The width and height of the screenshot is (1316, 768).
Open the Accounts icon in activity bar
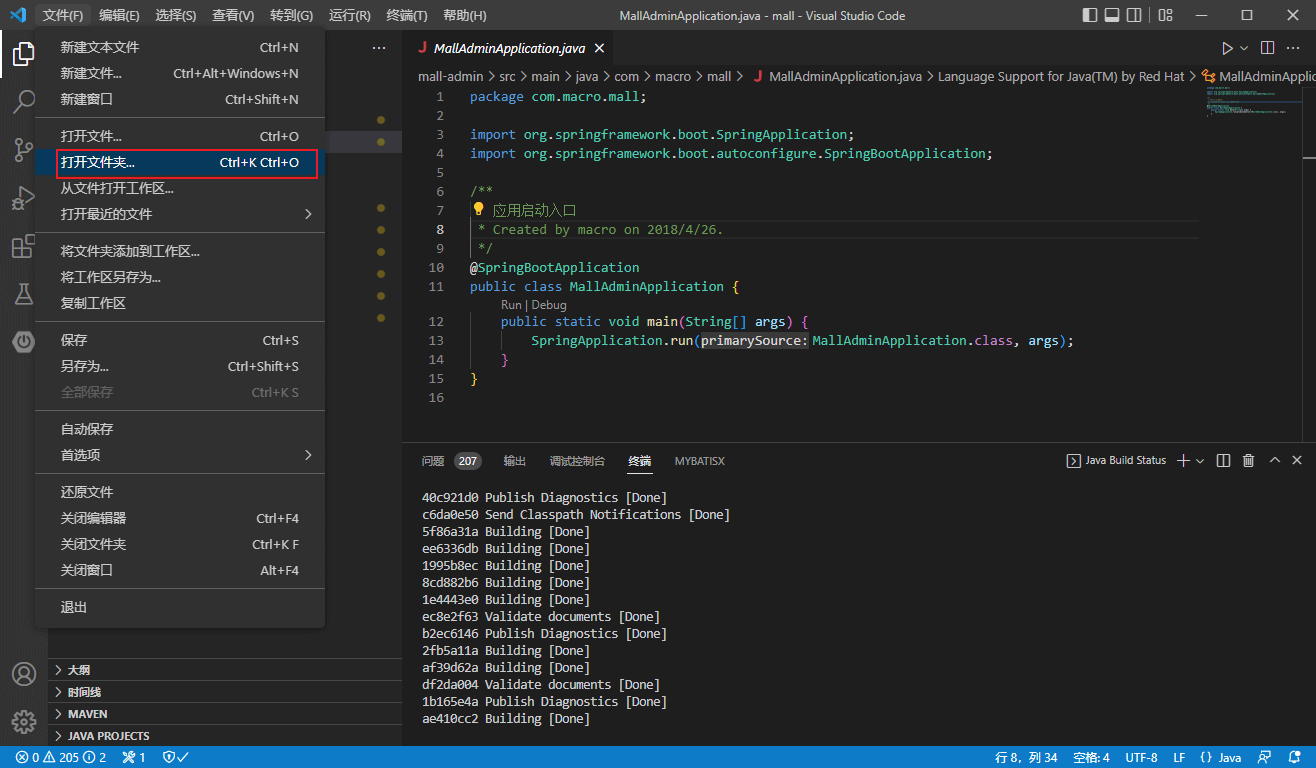click(x=24, y=674)
